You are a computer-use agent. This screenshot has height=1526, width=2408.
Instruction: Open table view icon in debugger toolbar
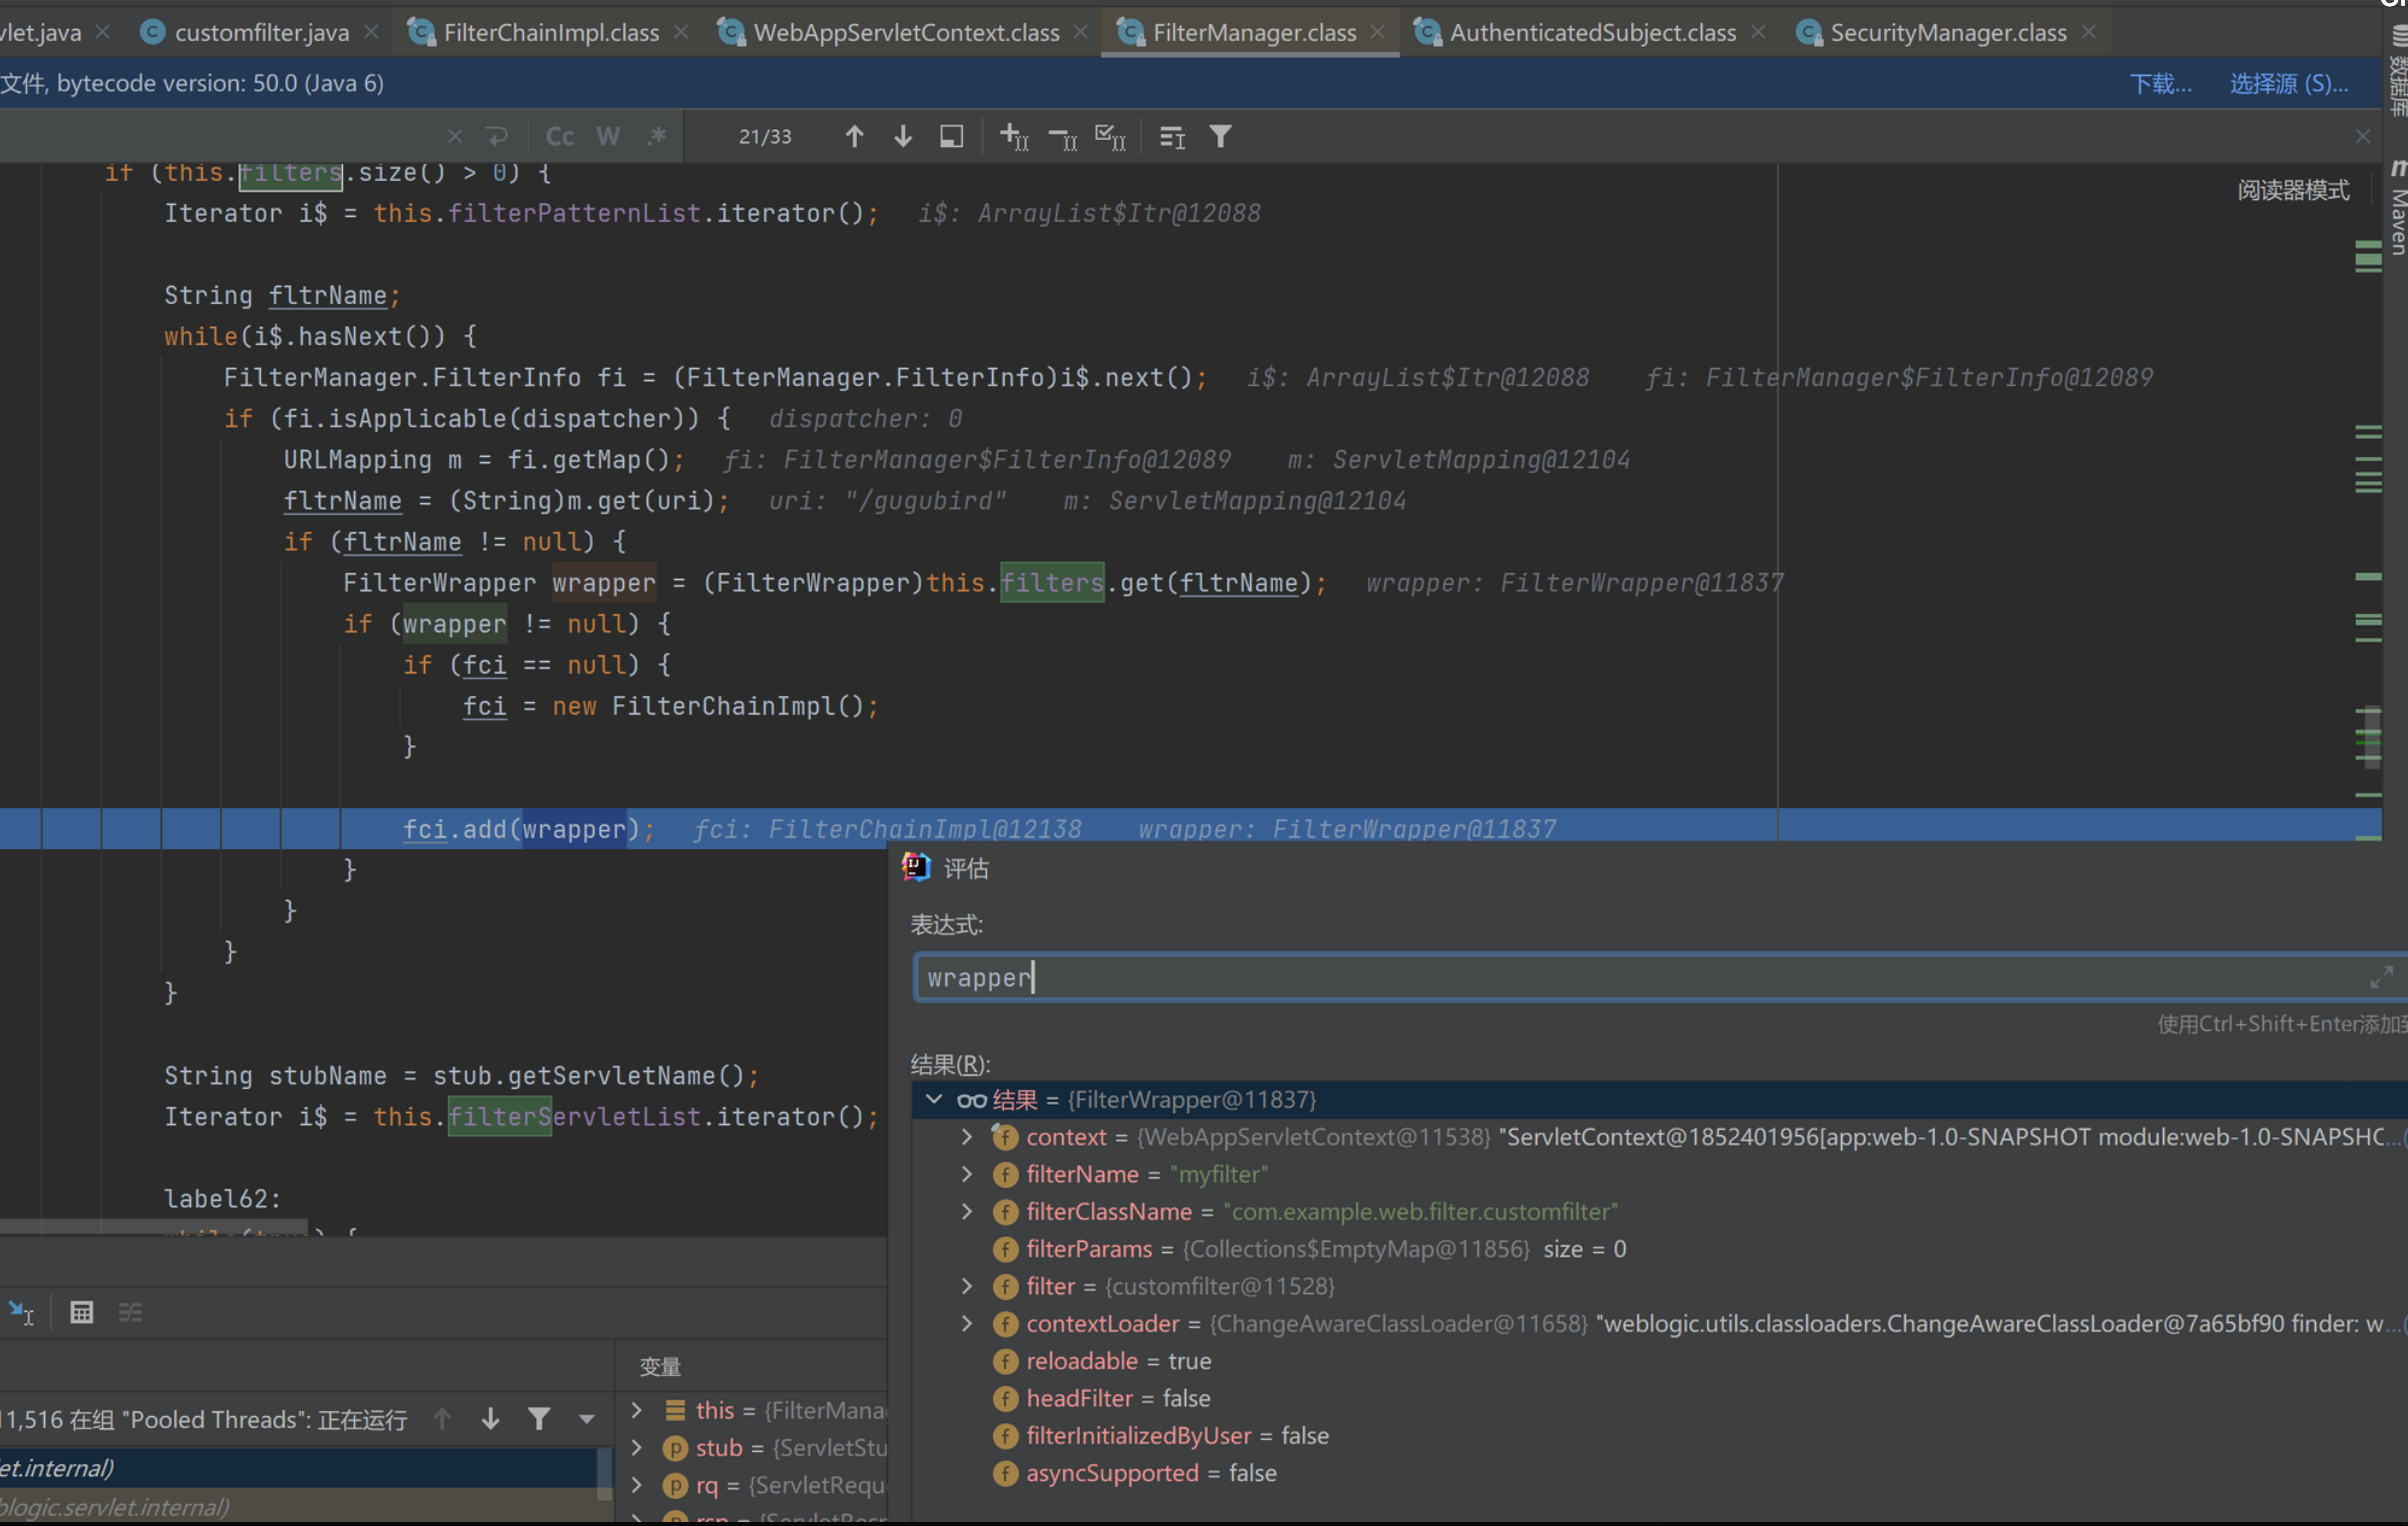pyautogui.click(x=82, y=1312)
